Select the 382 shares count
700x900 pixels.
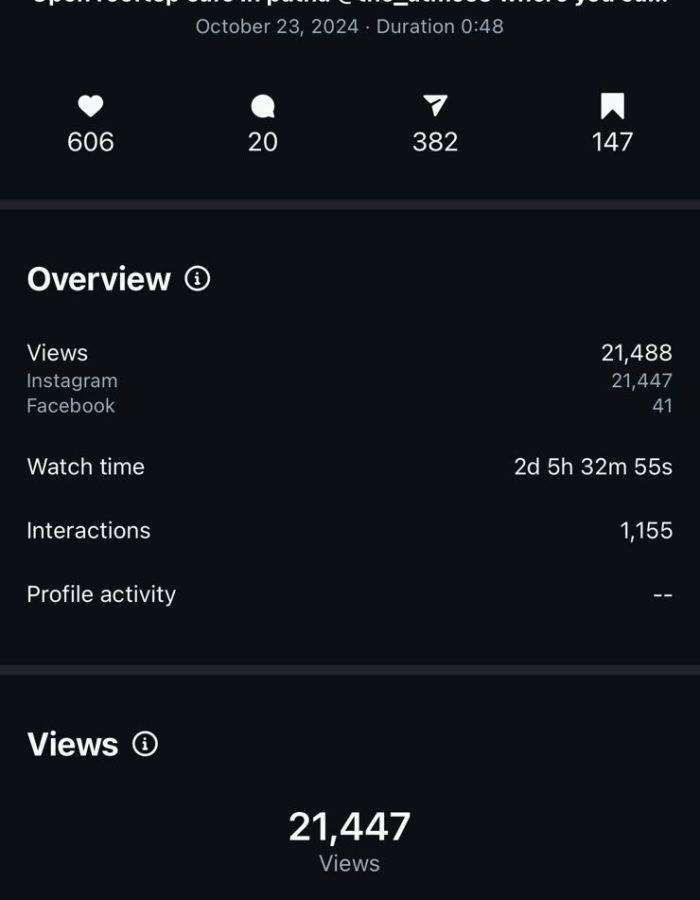pyautogui.click(x=435, y=142)
